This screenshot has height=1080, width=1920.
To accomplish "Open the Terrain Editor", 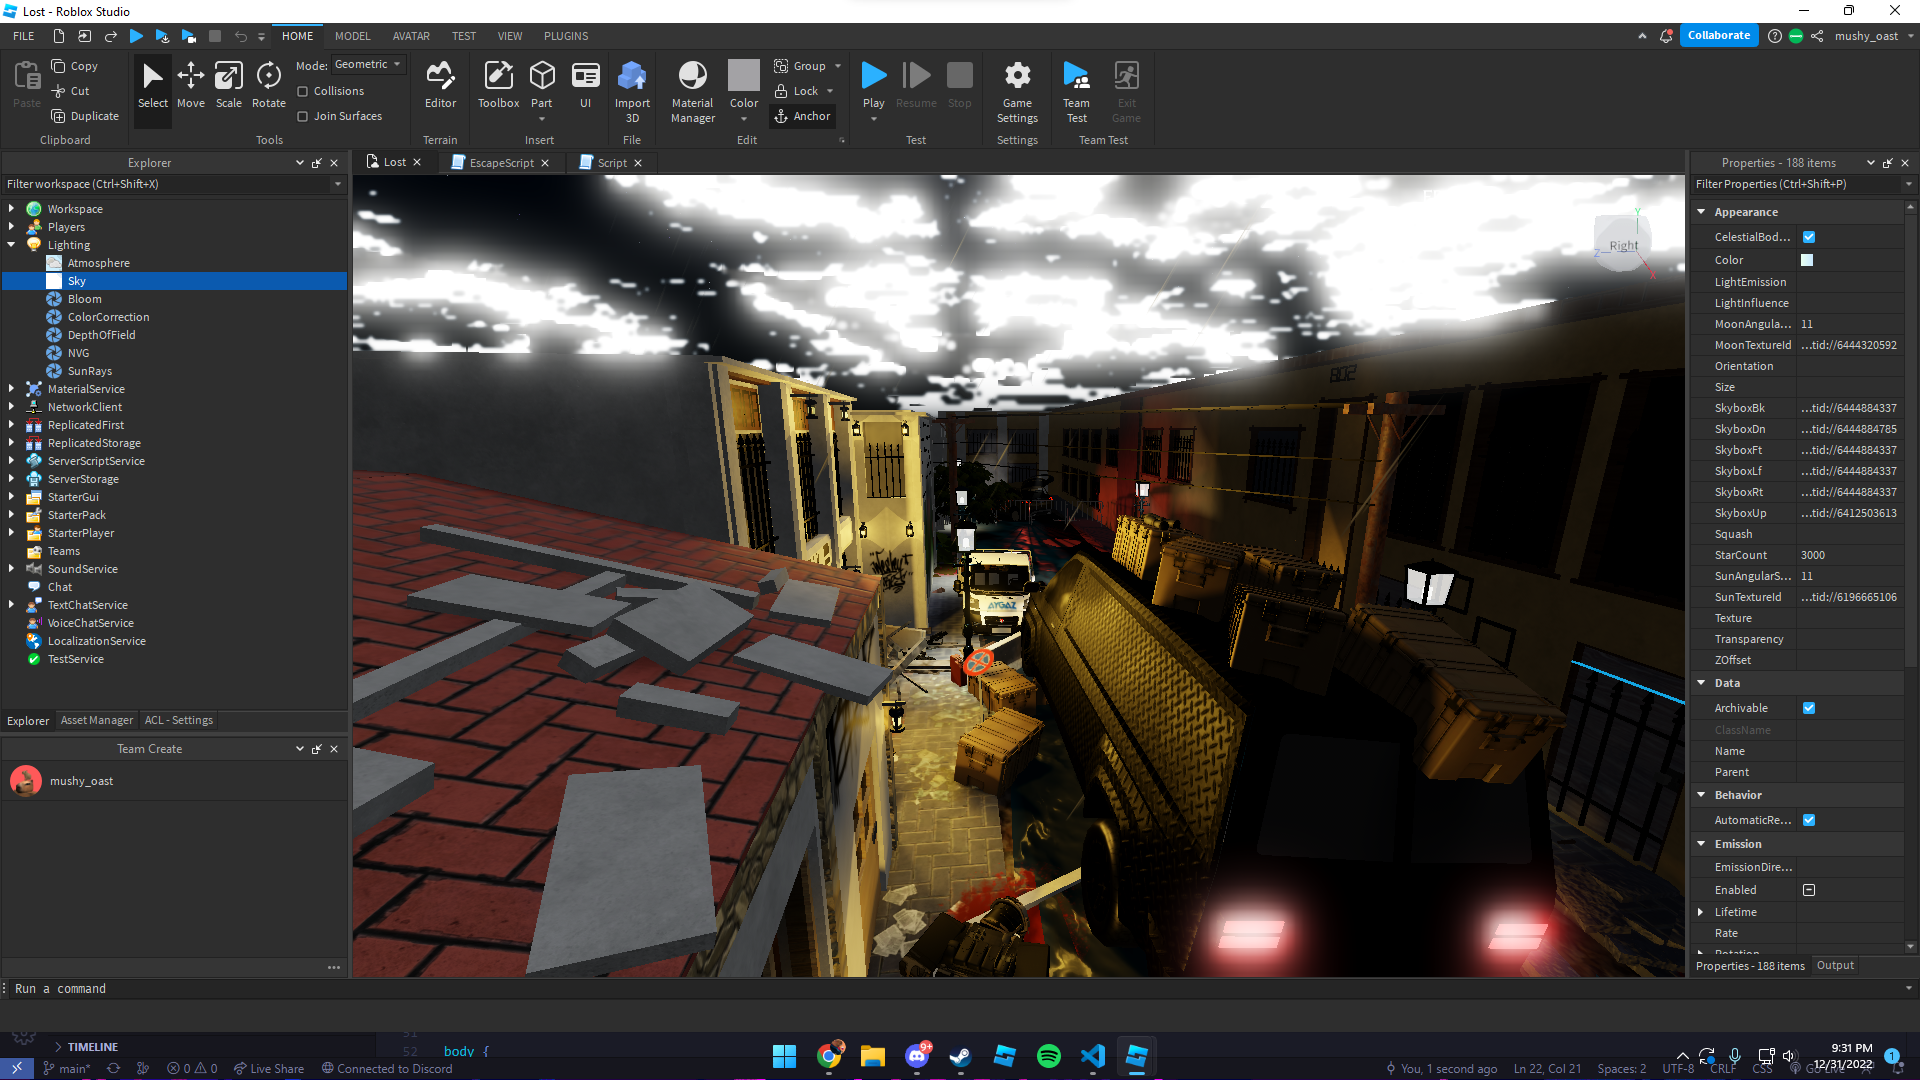I will pyautogui.click(x=440, y=85).
